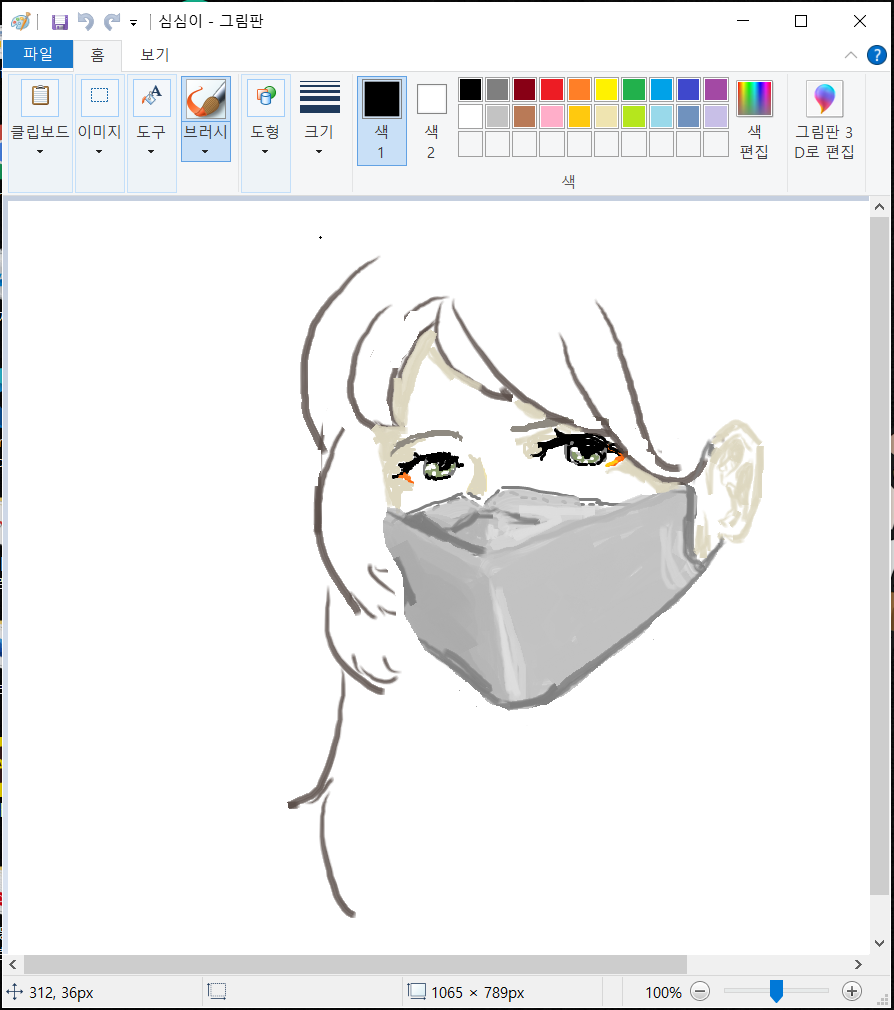Click the zoom slider handle

pos(777,991)
